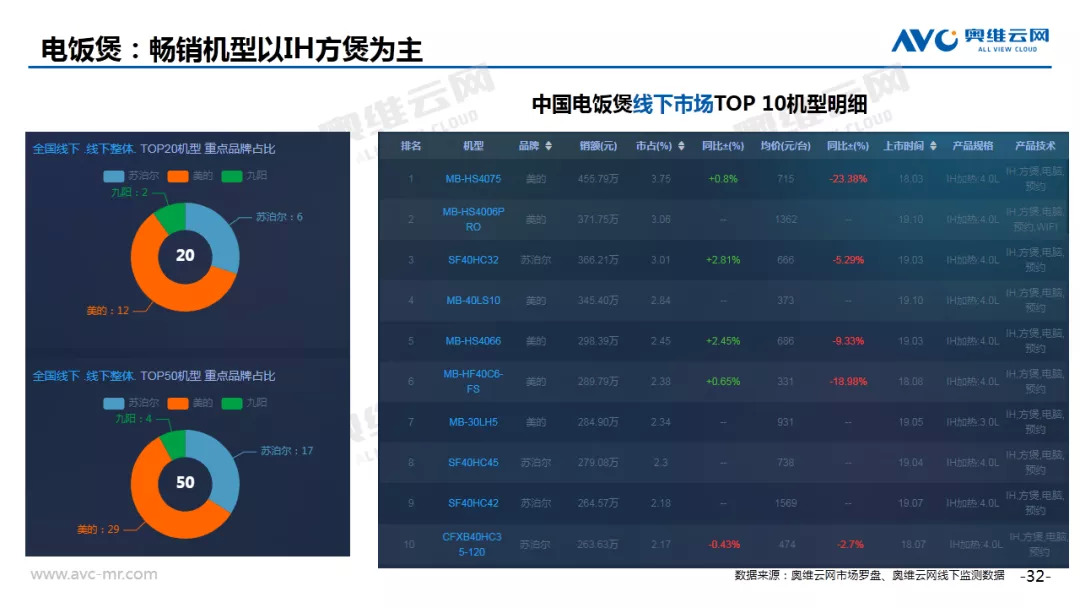Toggle 九阳 legend in TOP20 chart
The height and width of the screenshot is (608, 1080).
click(245, 176)
